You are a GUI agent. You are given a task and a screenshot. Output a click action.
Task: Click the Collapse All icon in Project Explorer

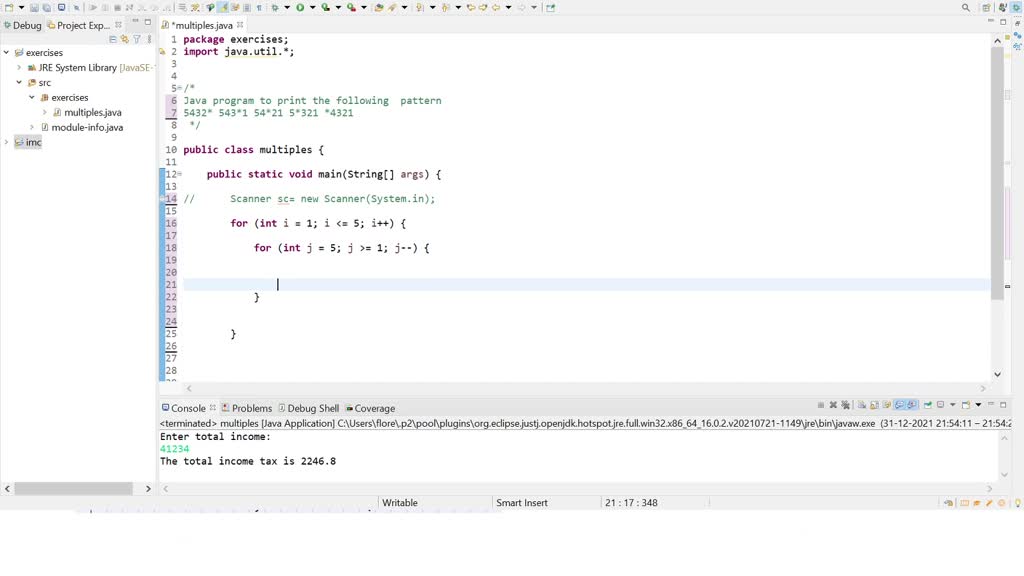coord(112,39)
